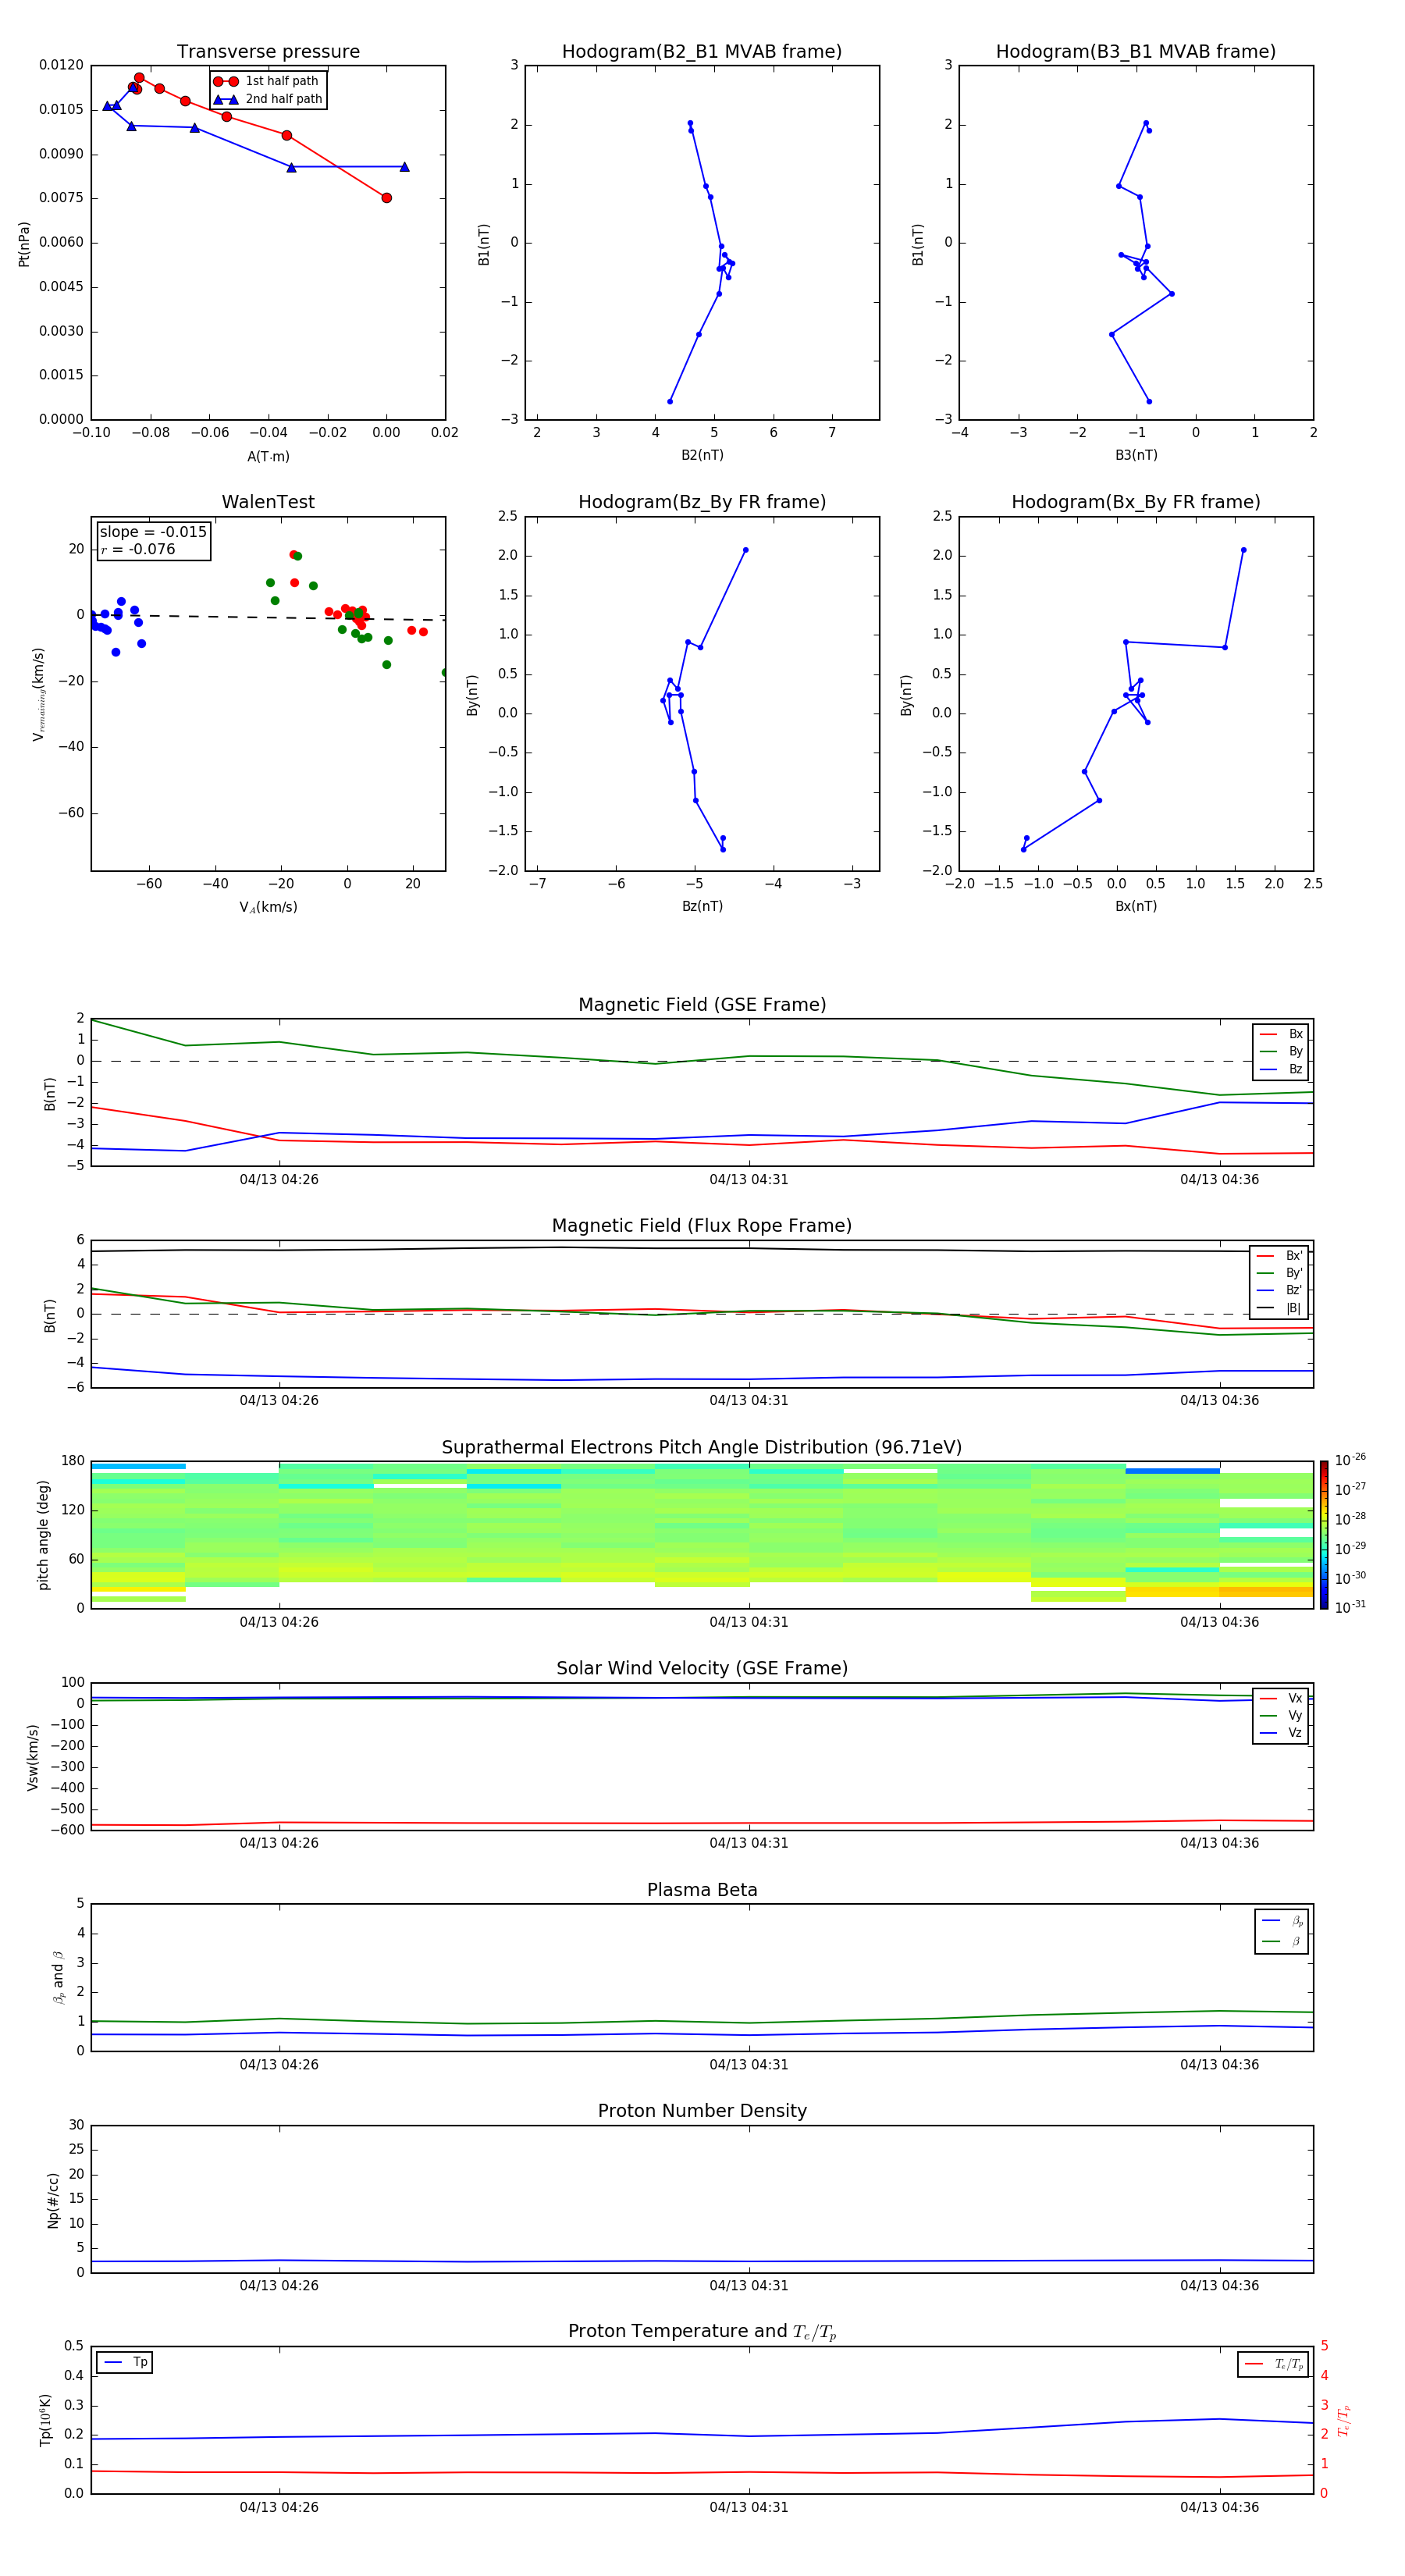Click the WalenTest "V_A(km/s)" x-axis label

[268, 907]
